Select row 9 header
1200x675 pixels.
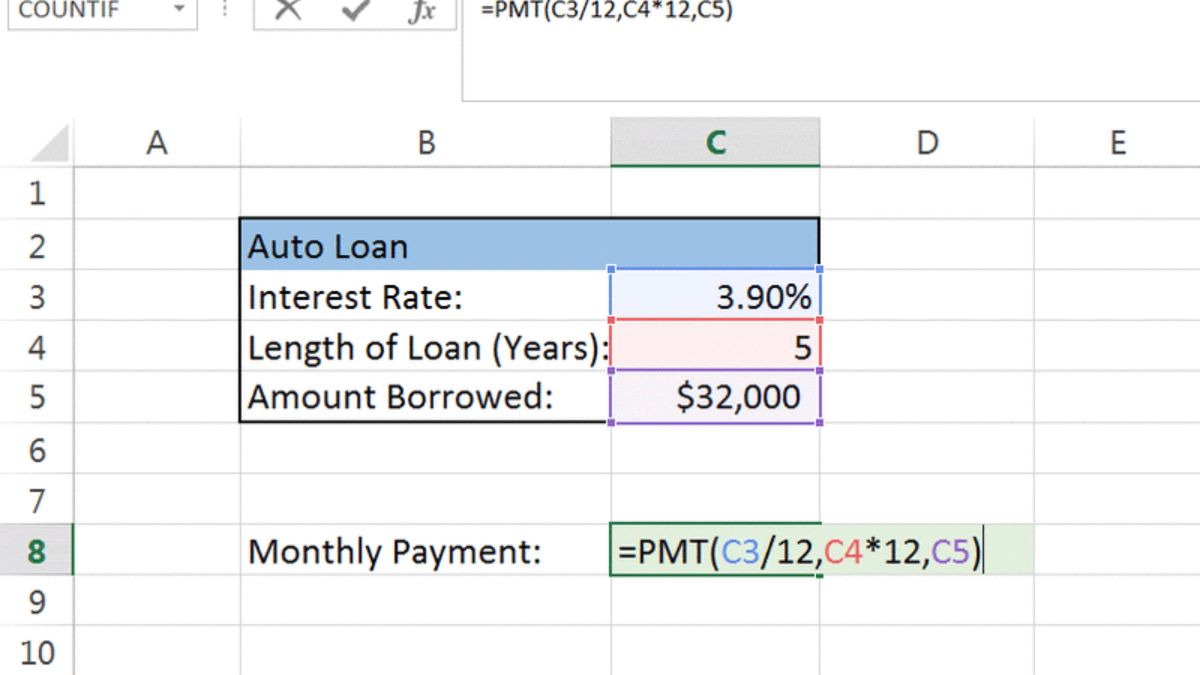(x=36, y=602)
